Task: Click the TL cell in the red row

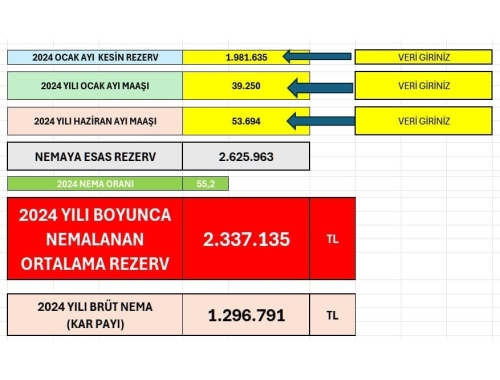Action: [332, 239]
